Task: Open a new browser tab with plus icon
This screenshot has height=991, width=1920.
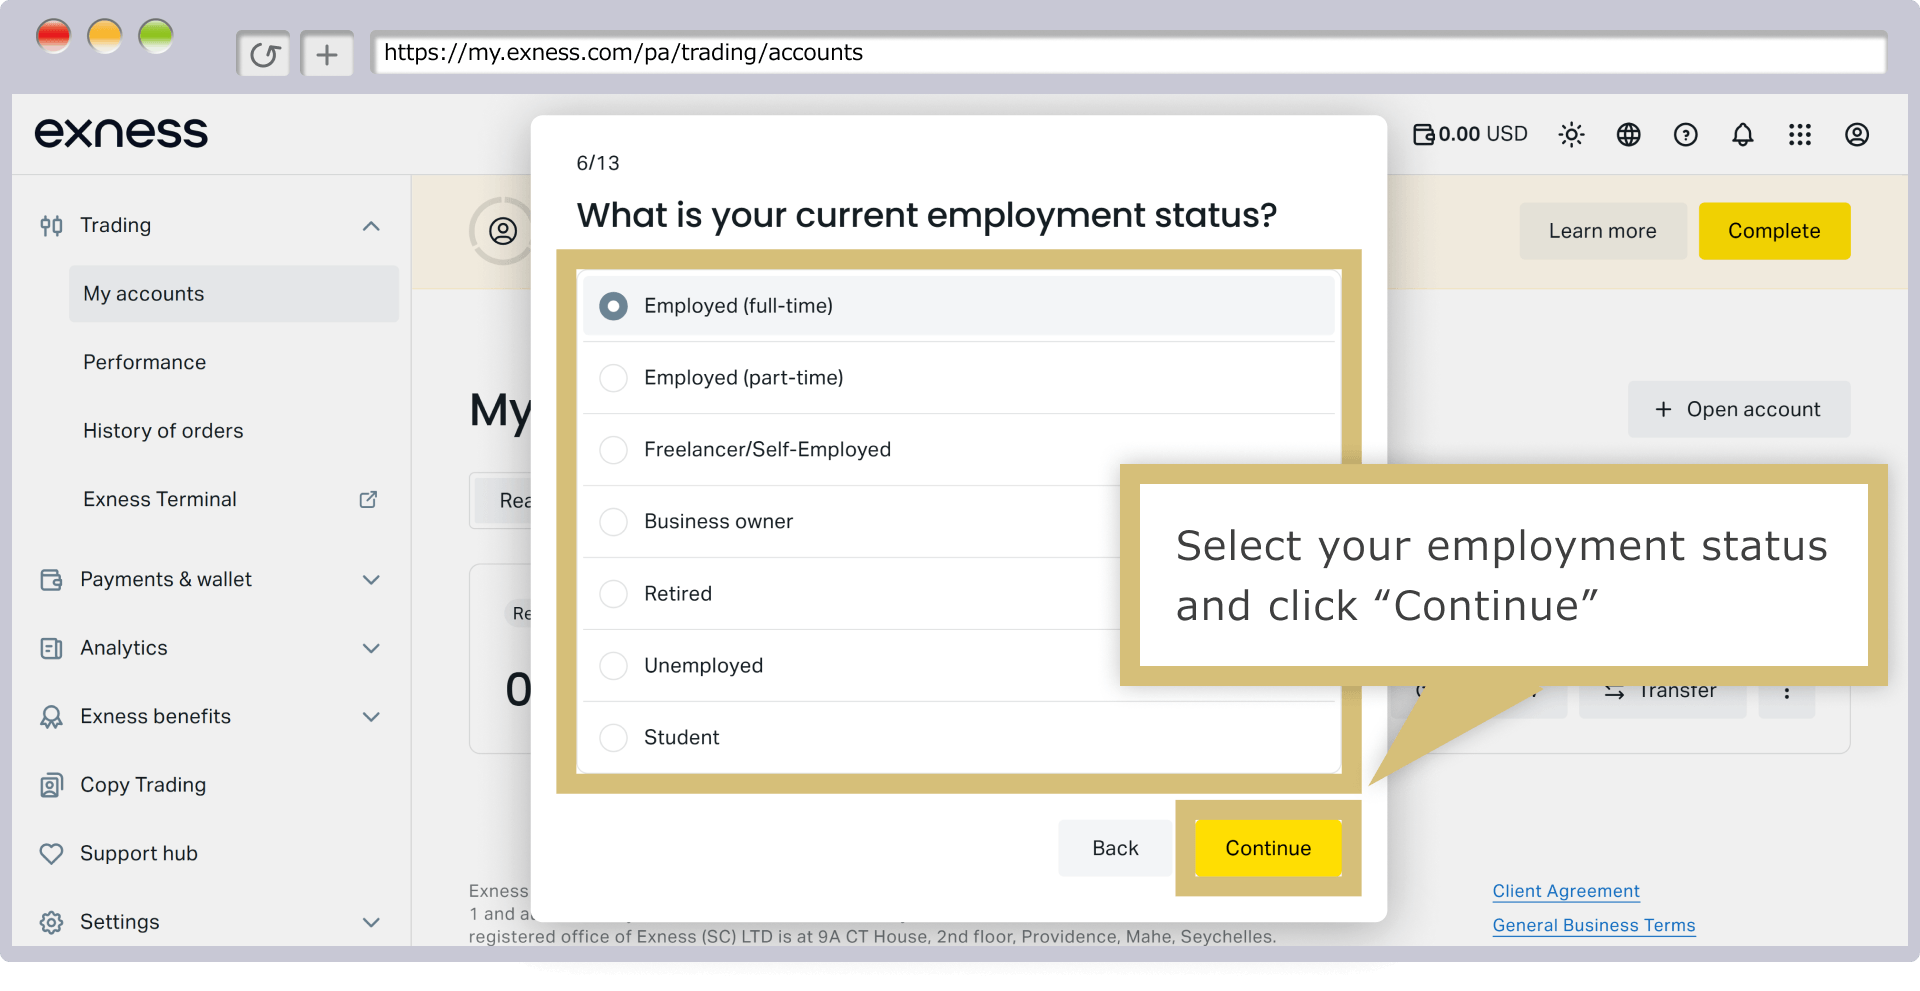Action: 327,54
